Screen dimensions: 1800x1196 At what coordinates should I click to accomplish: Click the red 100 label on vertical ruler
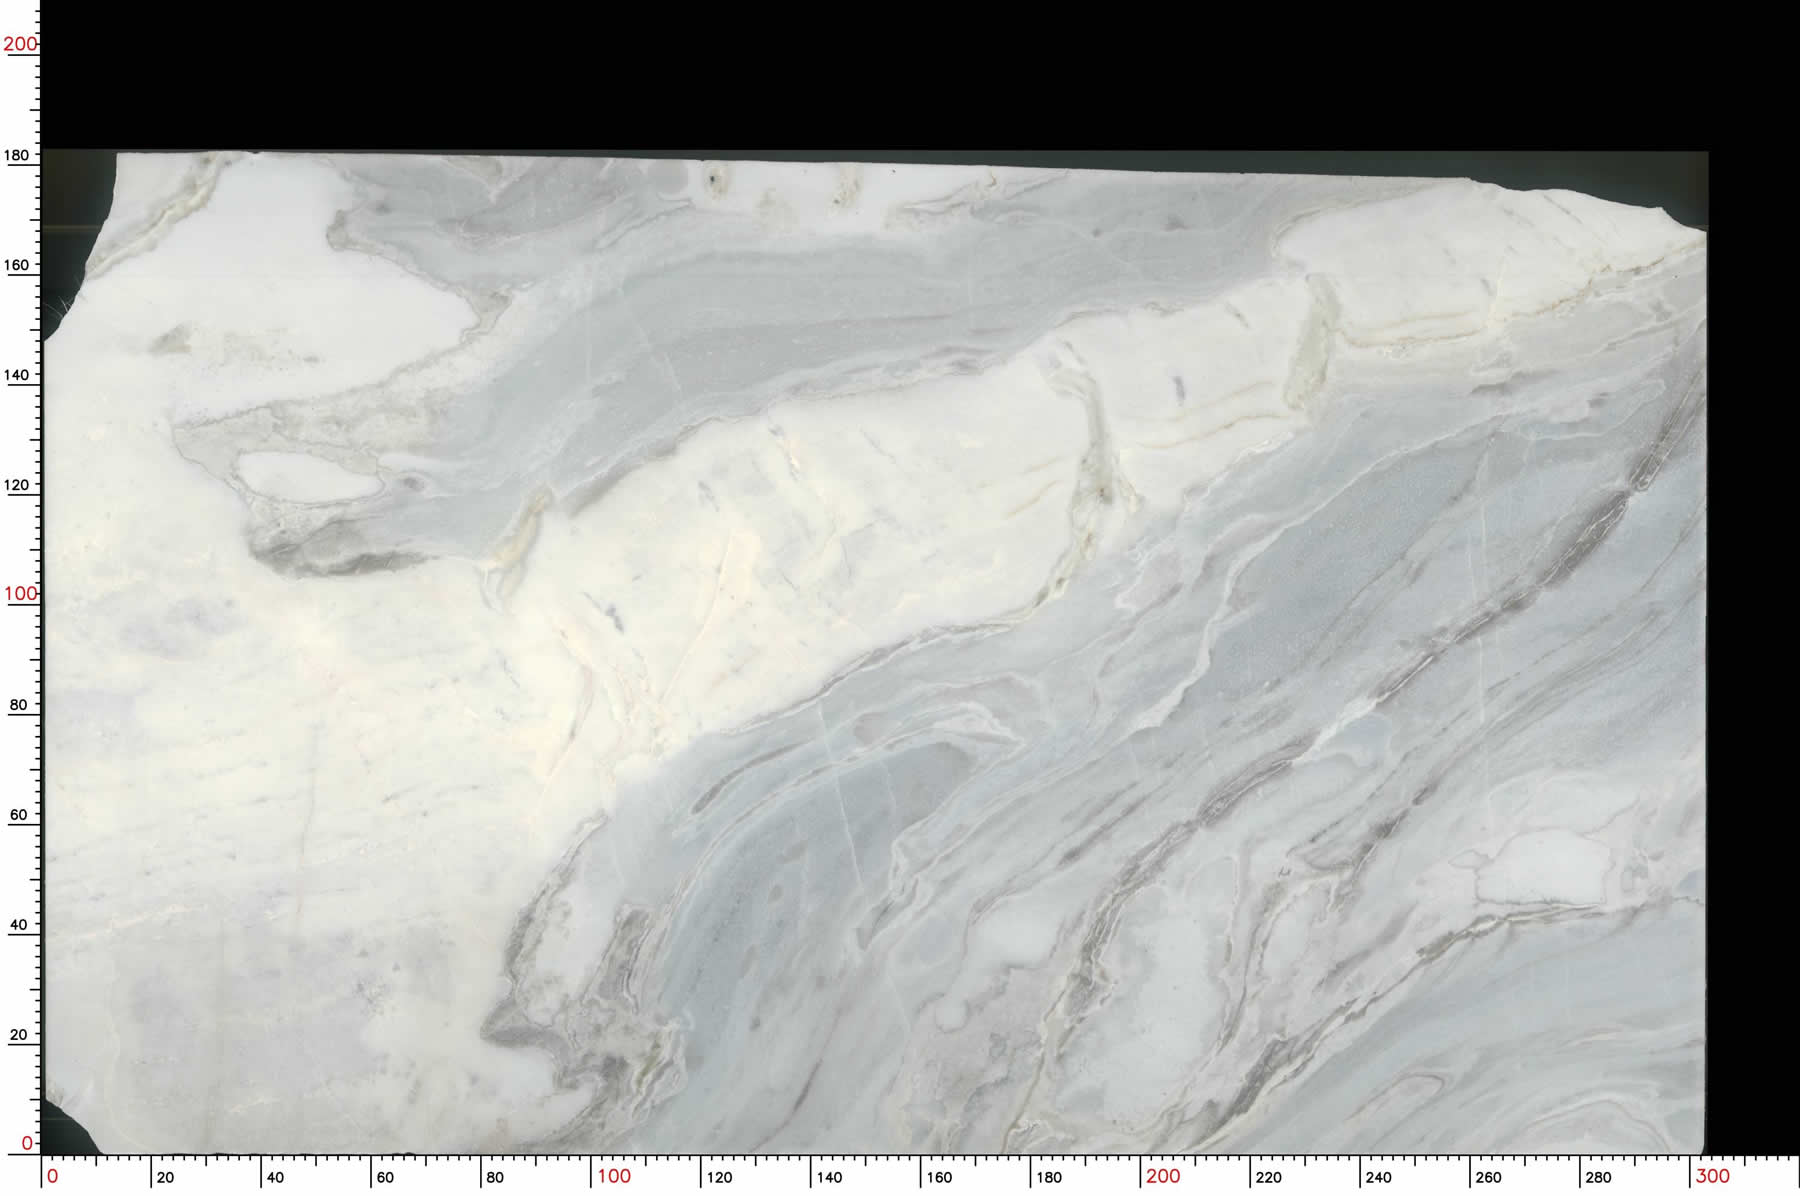click(x=19, y=593)
